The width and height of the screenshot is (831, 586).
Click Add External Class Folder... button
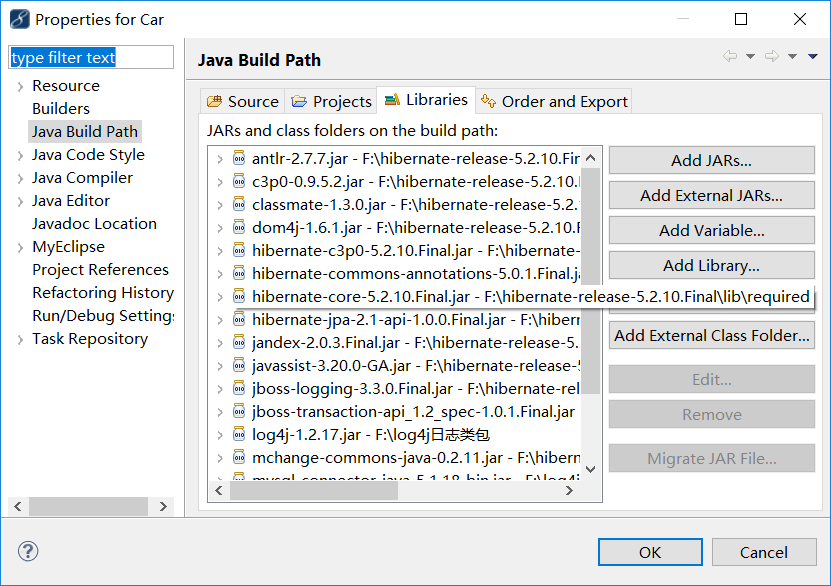(x=711, y=335)
